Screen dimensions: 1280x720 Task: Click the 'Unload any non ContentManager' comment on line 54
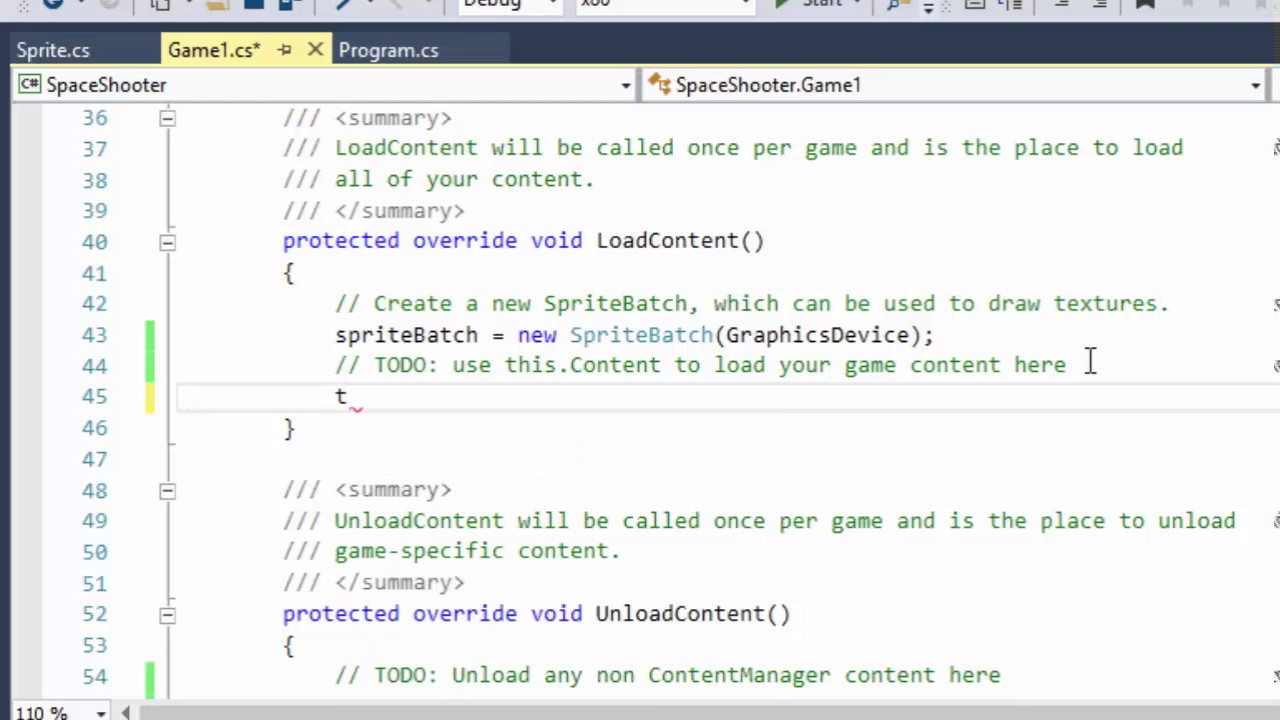click(667, 675)
